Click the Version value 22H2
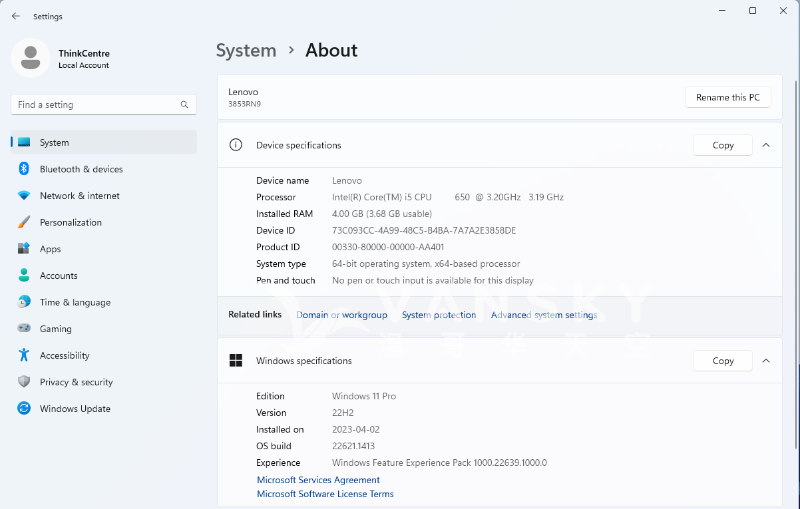Image resolution: width=800 pixels, height=509 pixels. [343, 413]
